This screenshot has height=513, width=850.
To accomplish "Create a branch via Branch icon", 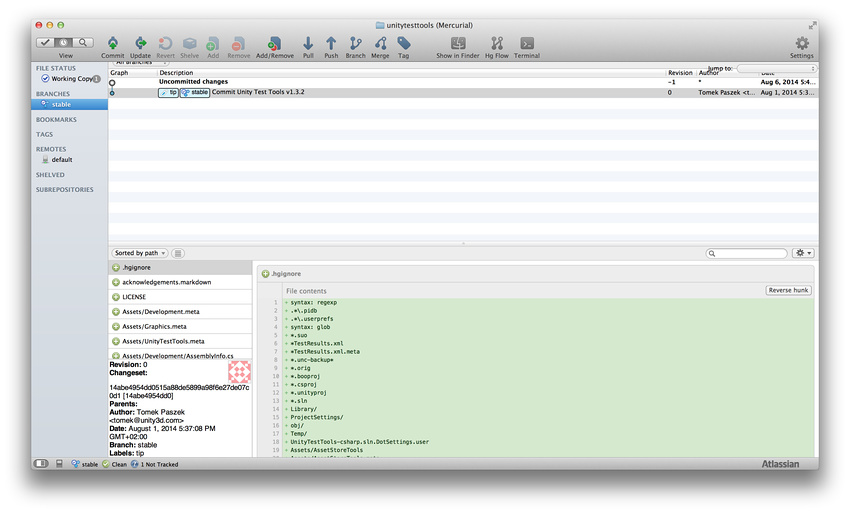I will 355,44.
